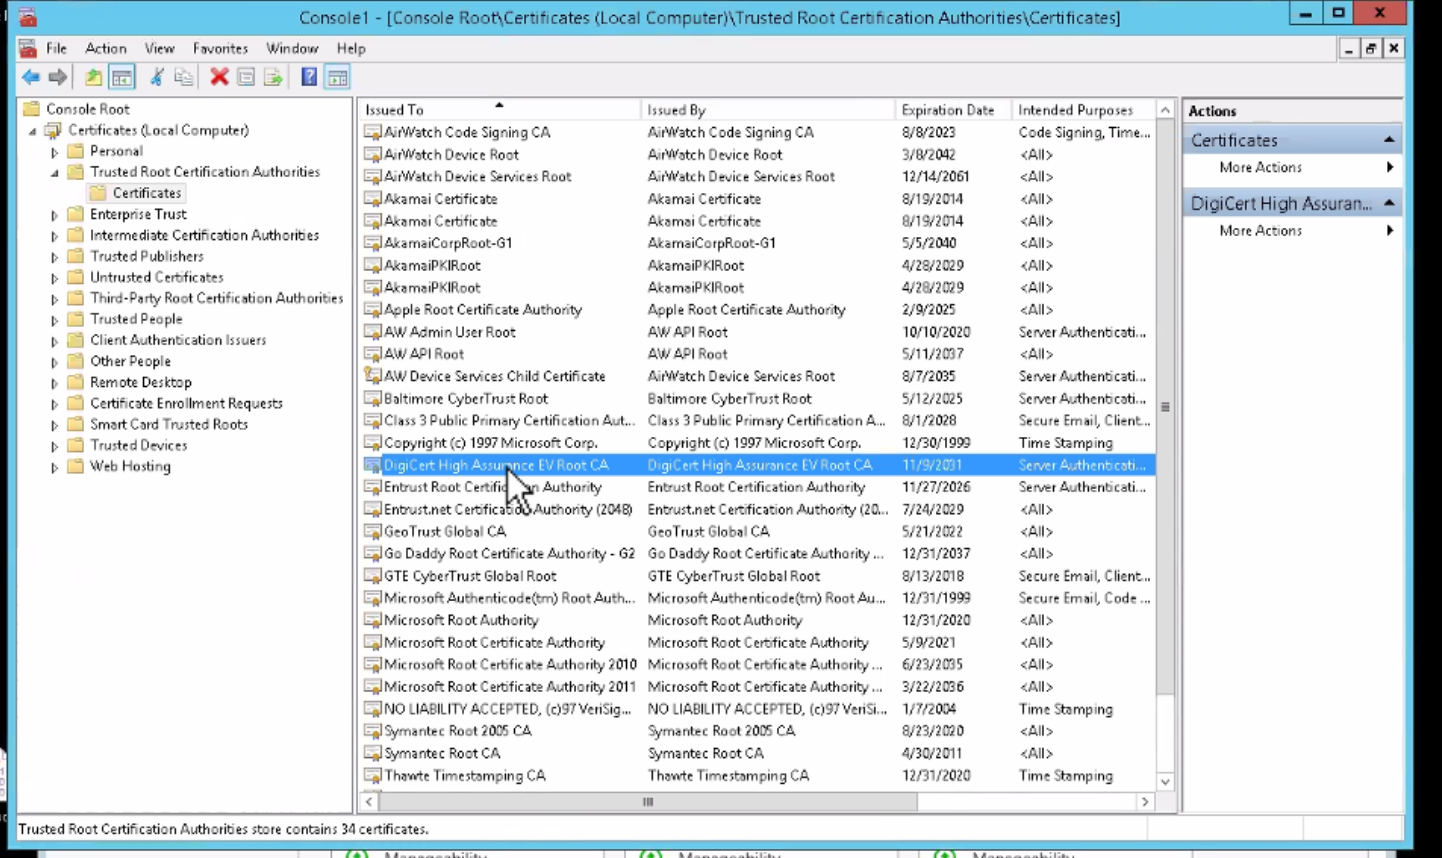Click the Up one level folder icon
1442x858 pixels.
point(93,78)
